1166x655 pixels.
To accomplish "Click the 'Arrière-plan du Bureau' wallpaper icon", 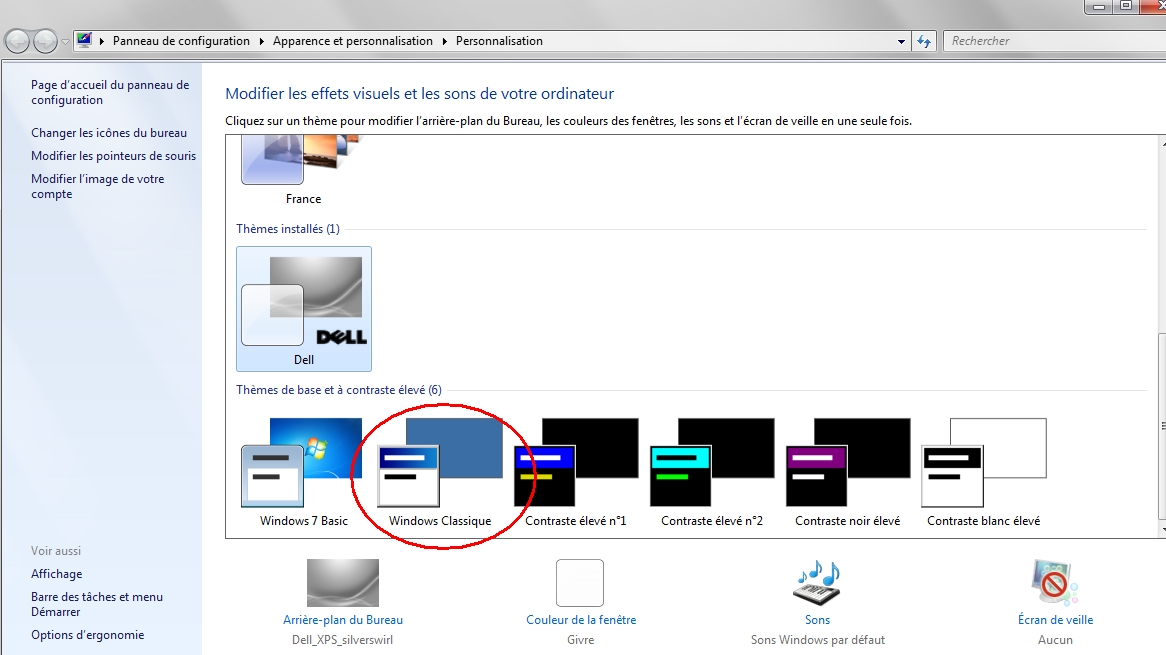I will 343,583.
